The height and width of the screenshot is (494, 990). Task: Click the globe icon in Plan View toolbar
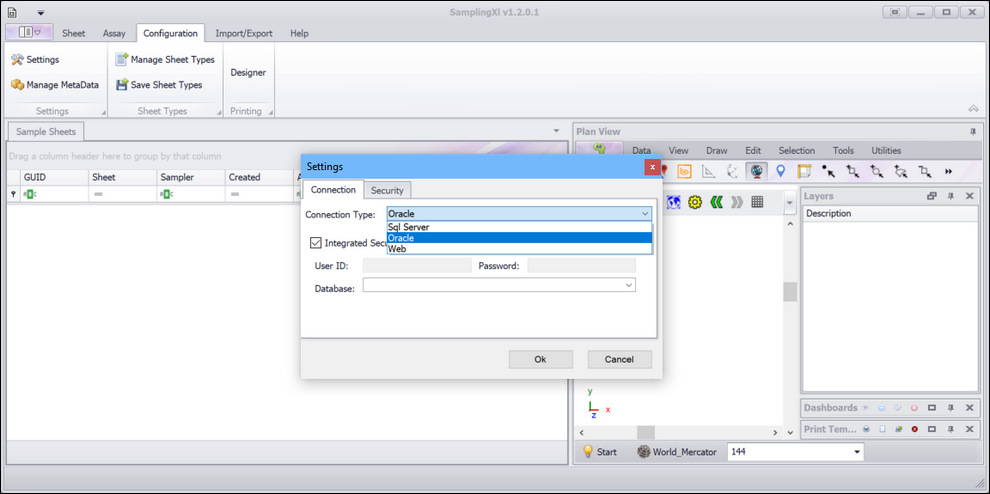tap(756, 171)
